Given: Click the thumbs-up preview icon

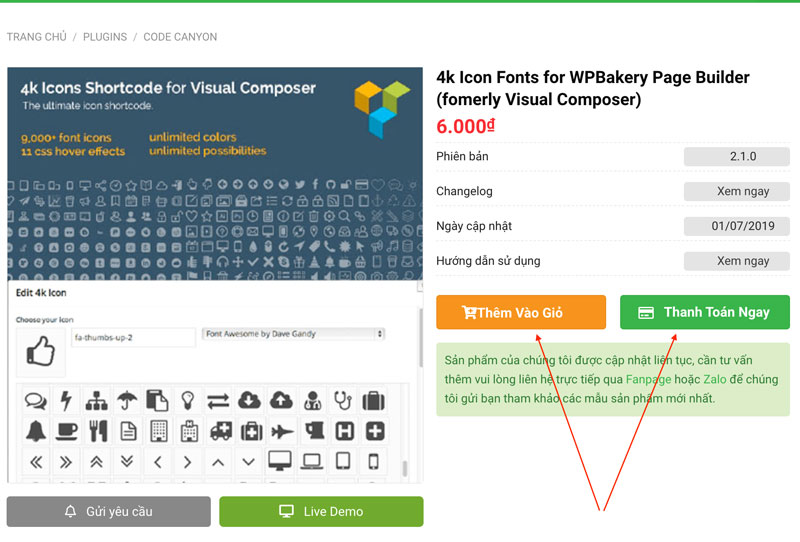Looking at the screenshot, I should (40, 351).
